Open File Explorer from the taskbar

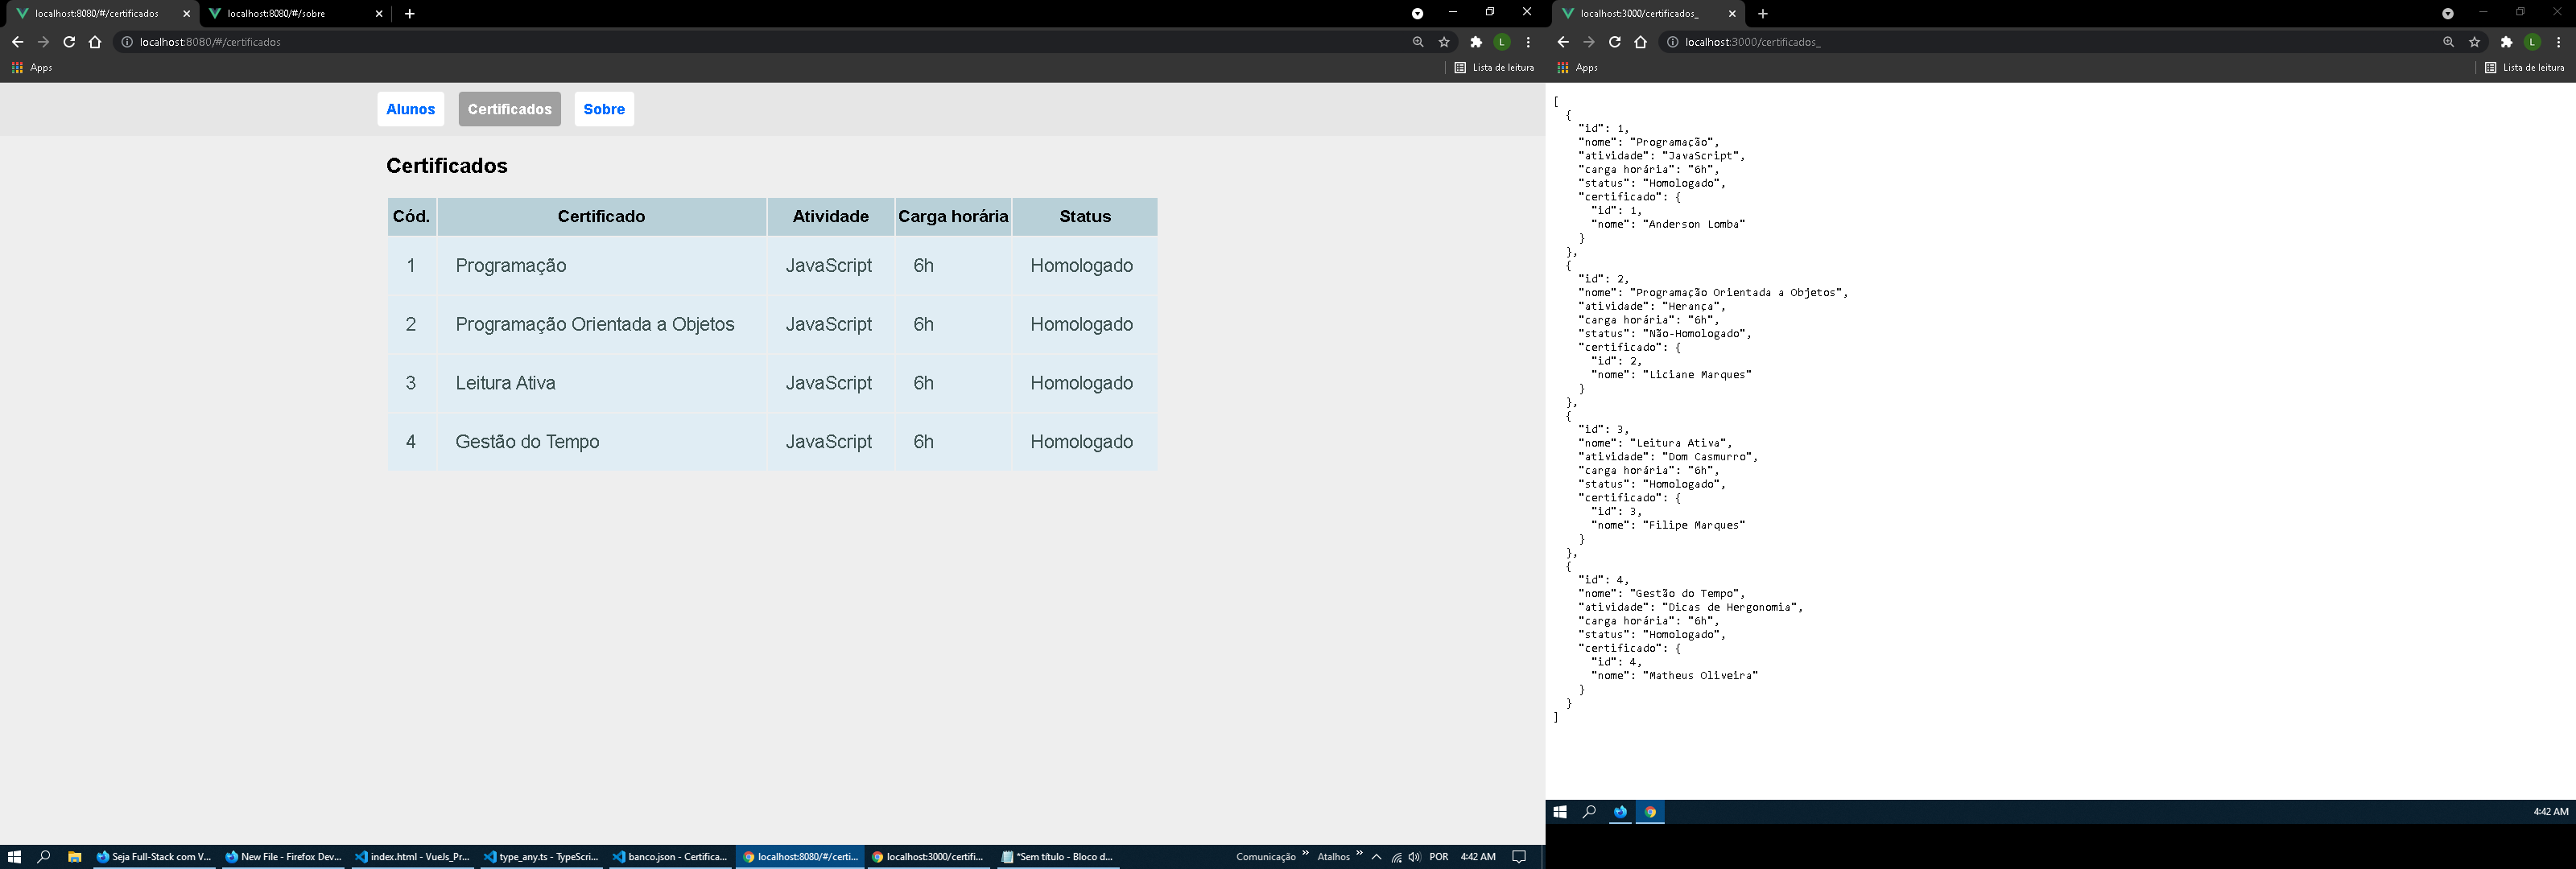tap(75, 857)
